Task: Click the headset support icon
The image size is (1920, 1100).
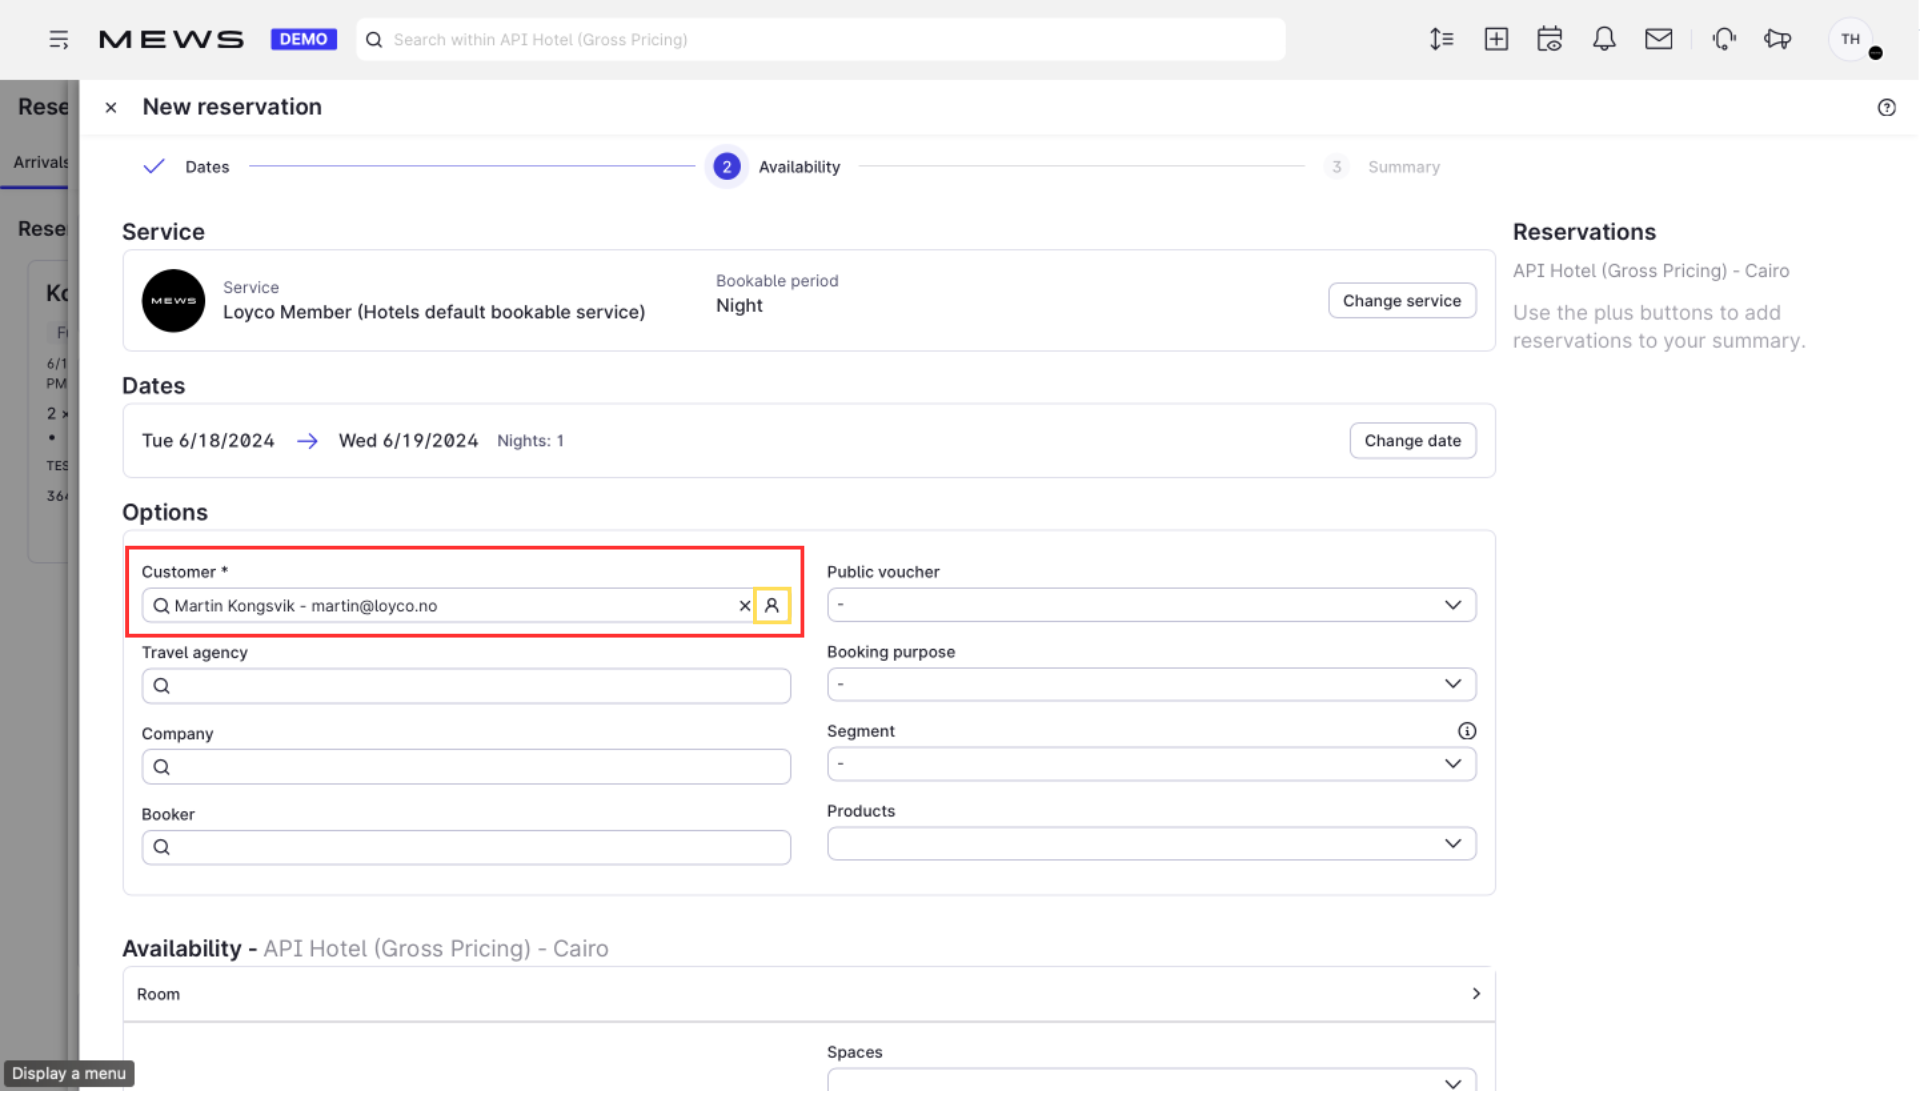Action: click(x=1724, y=40)
